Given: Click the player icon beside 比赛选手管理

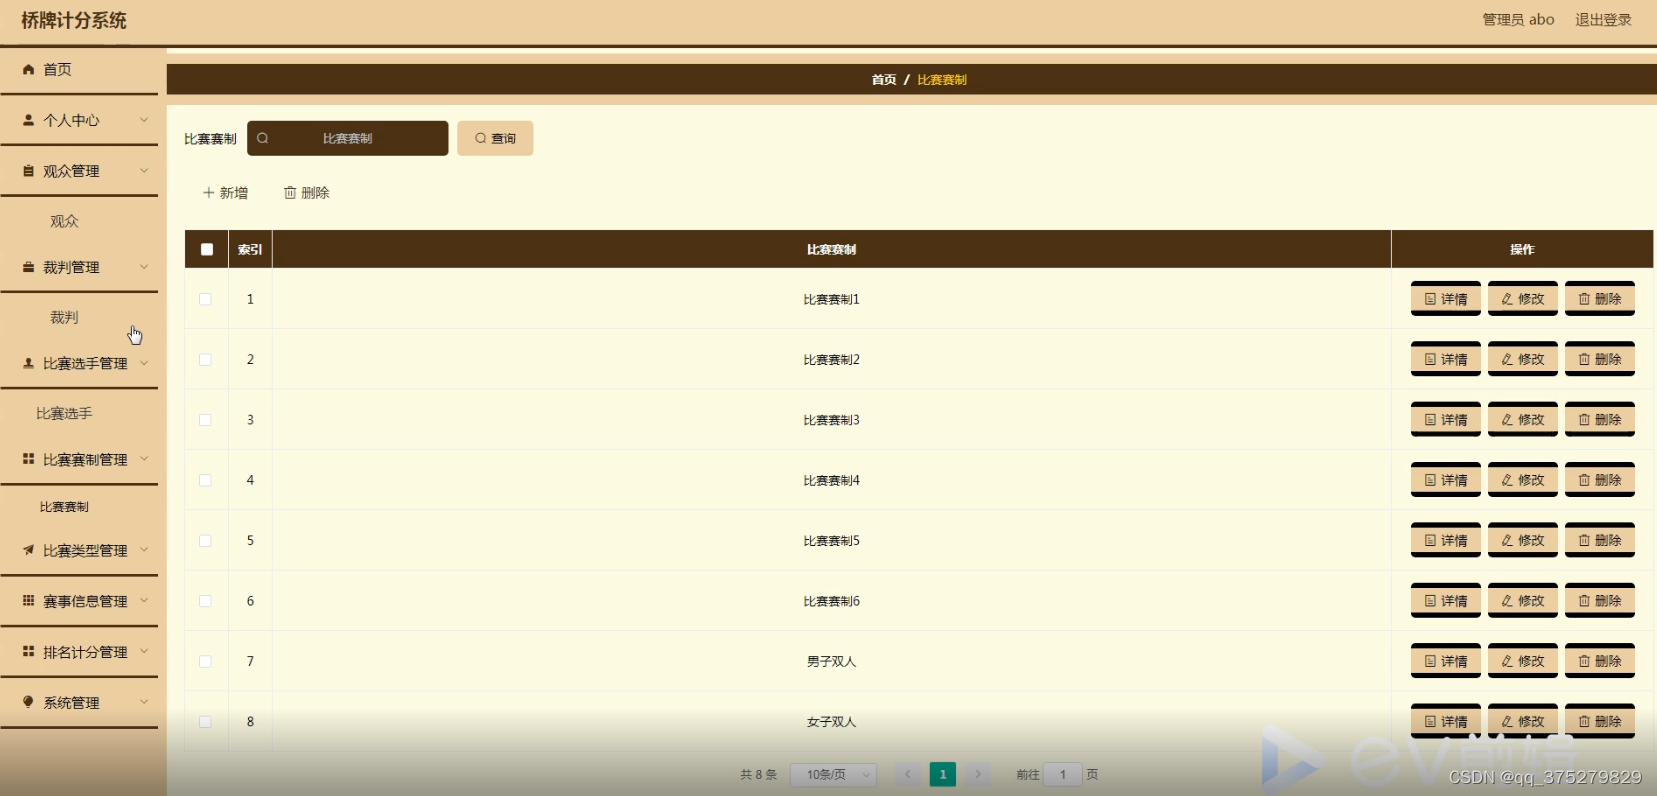Looking at the screenshot, I should (x=29, y=363).
